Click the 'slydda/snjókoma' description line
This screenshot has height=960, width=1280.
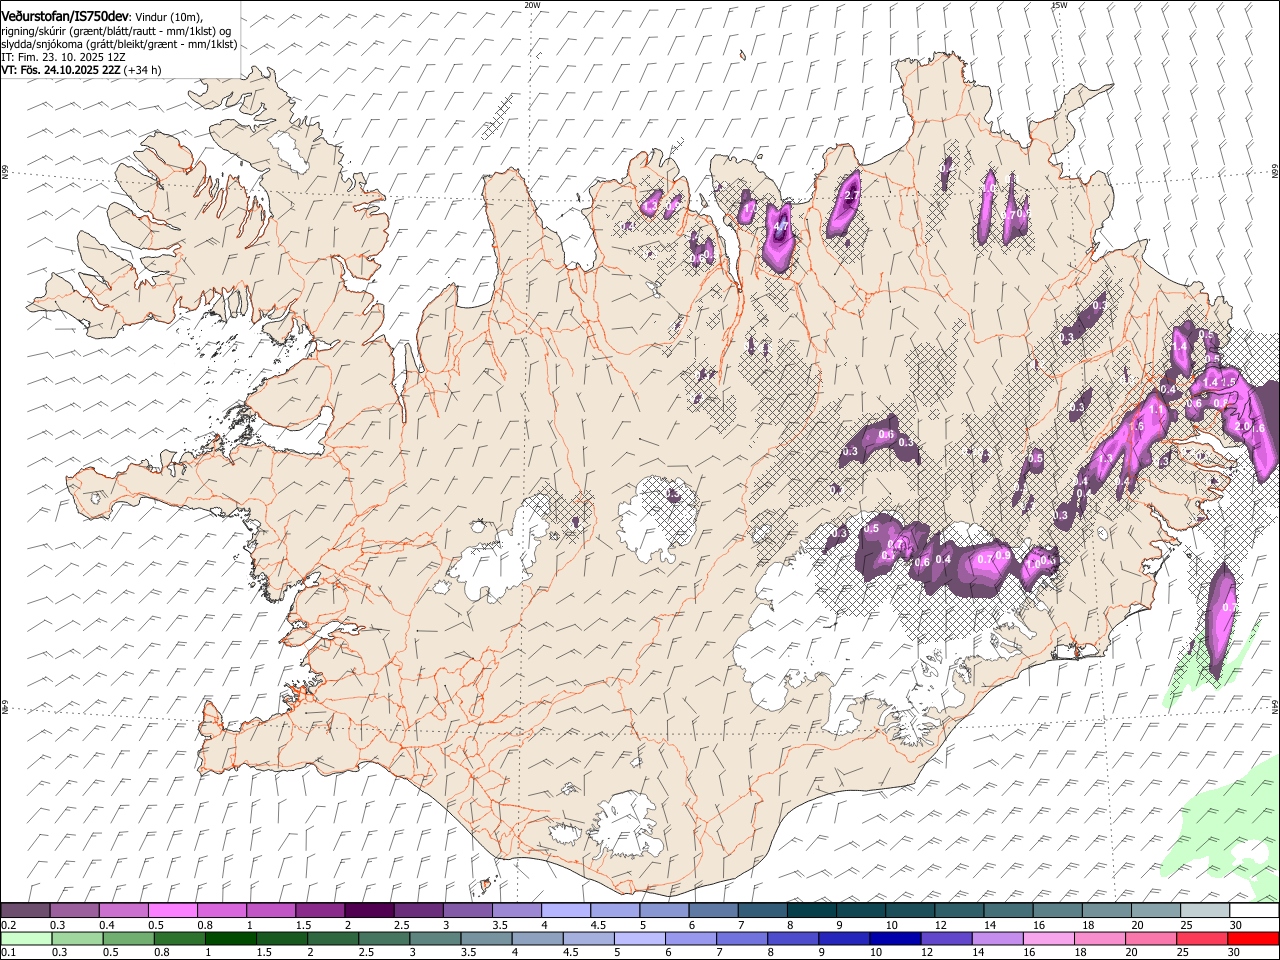click(119, 44)
